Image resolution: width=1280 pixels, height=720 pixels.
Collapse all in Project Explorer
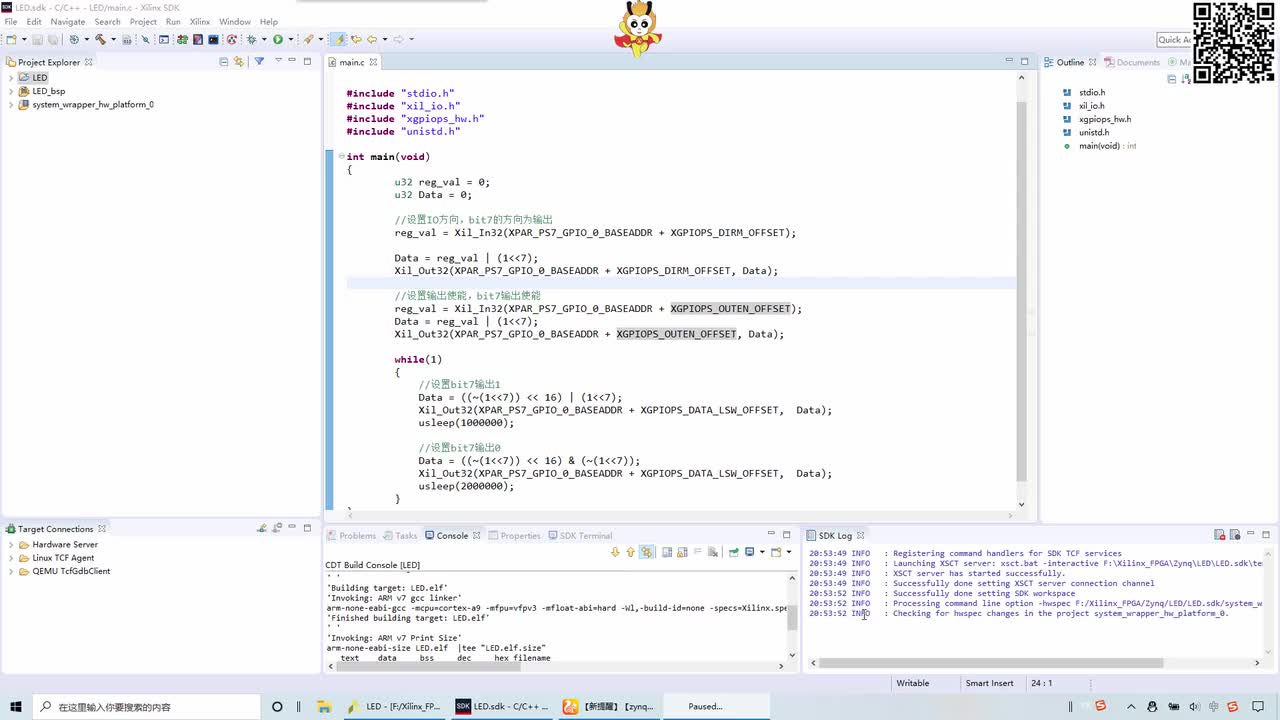click(224, 62)
